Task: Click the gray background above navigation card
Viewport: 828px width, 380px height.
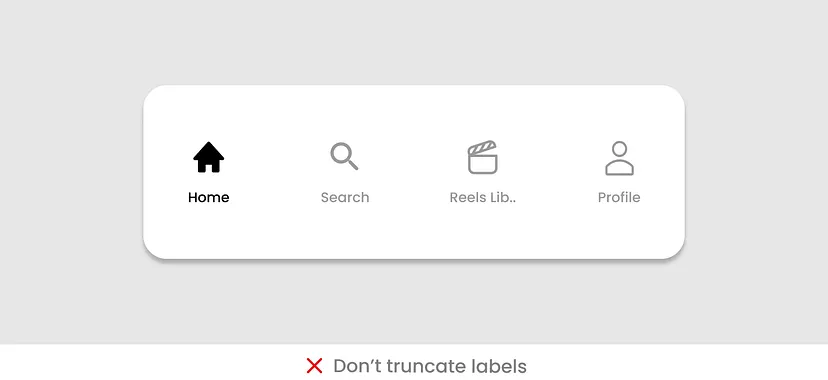Action: pos(414,42)
